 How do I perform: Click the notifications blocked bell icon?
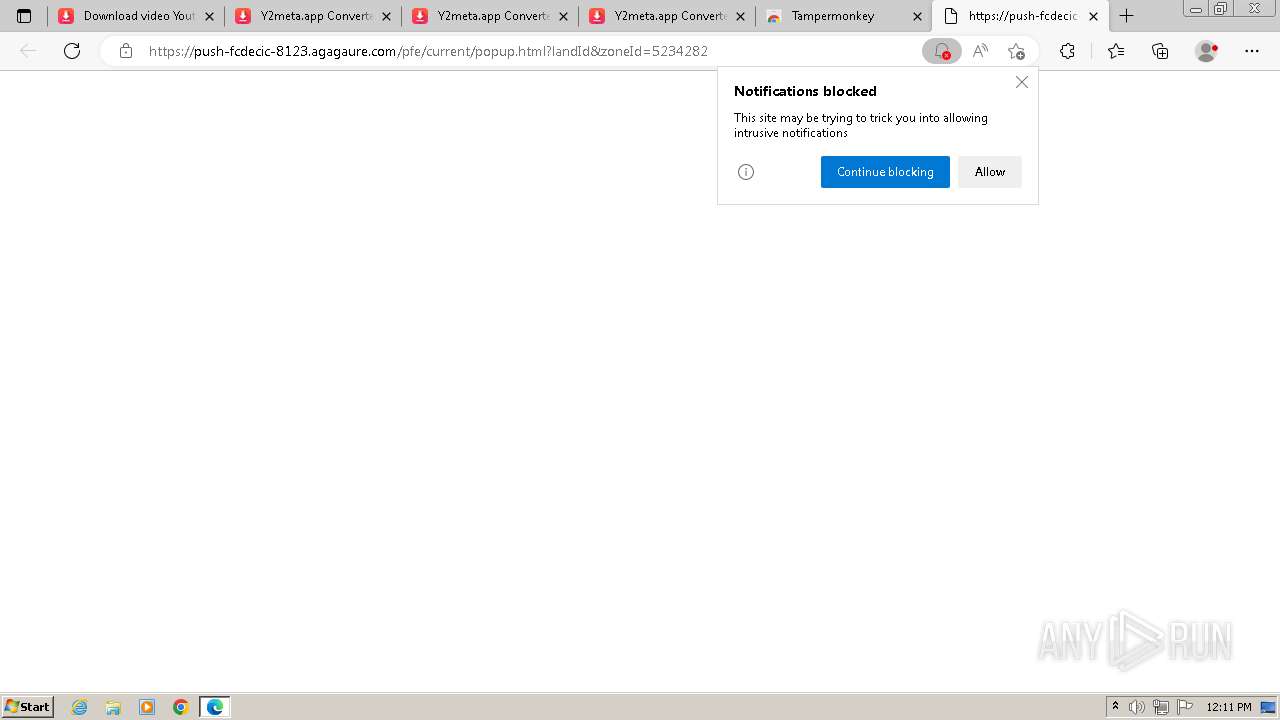point(942,51)
